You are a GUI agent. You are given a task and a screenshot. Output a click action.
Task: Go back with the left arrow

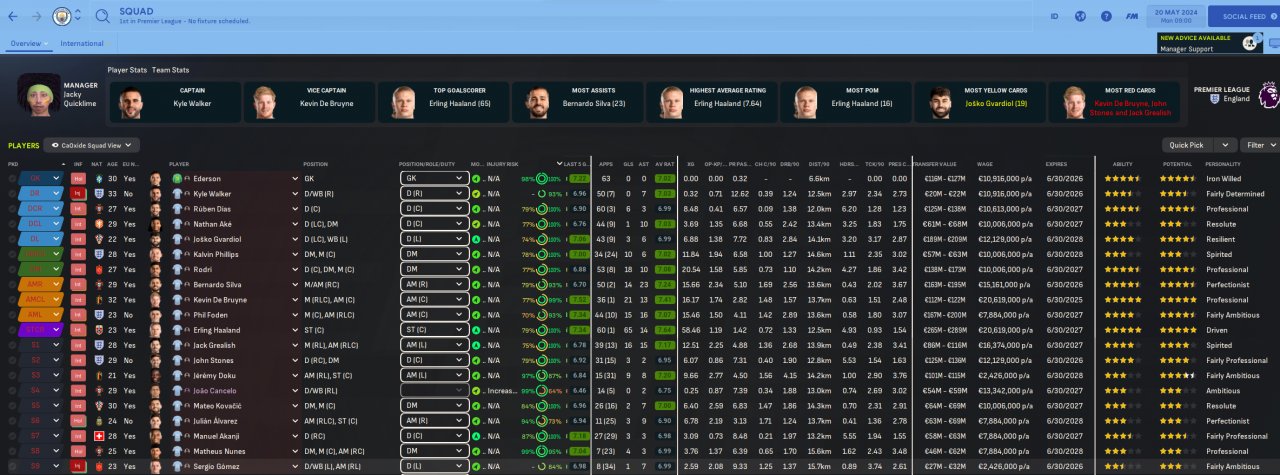pyautogui.click(x=13, y=16)
